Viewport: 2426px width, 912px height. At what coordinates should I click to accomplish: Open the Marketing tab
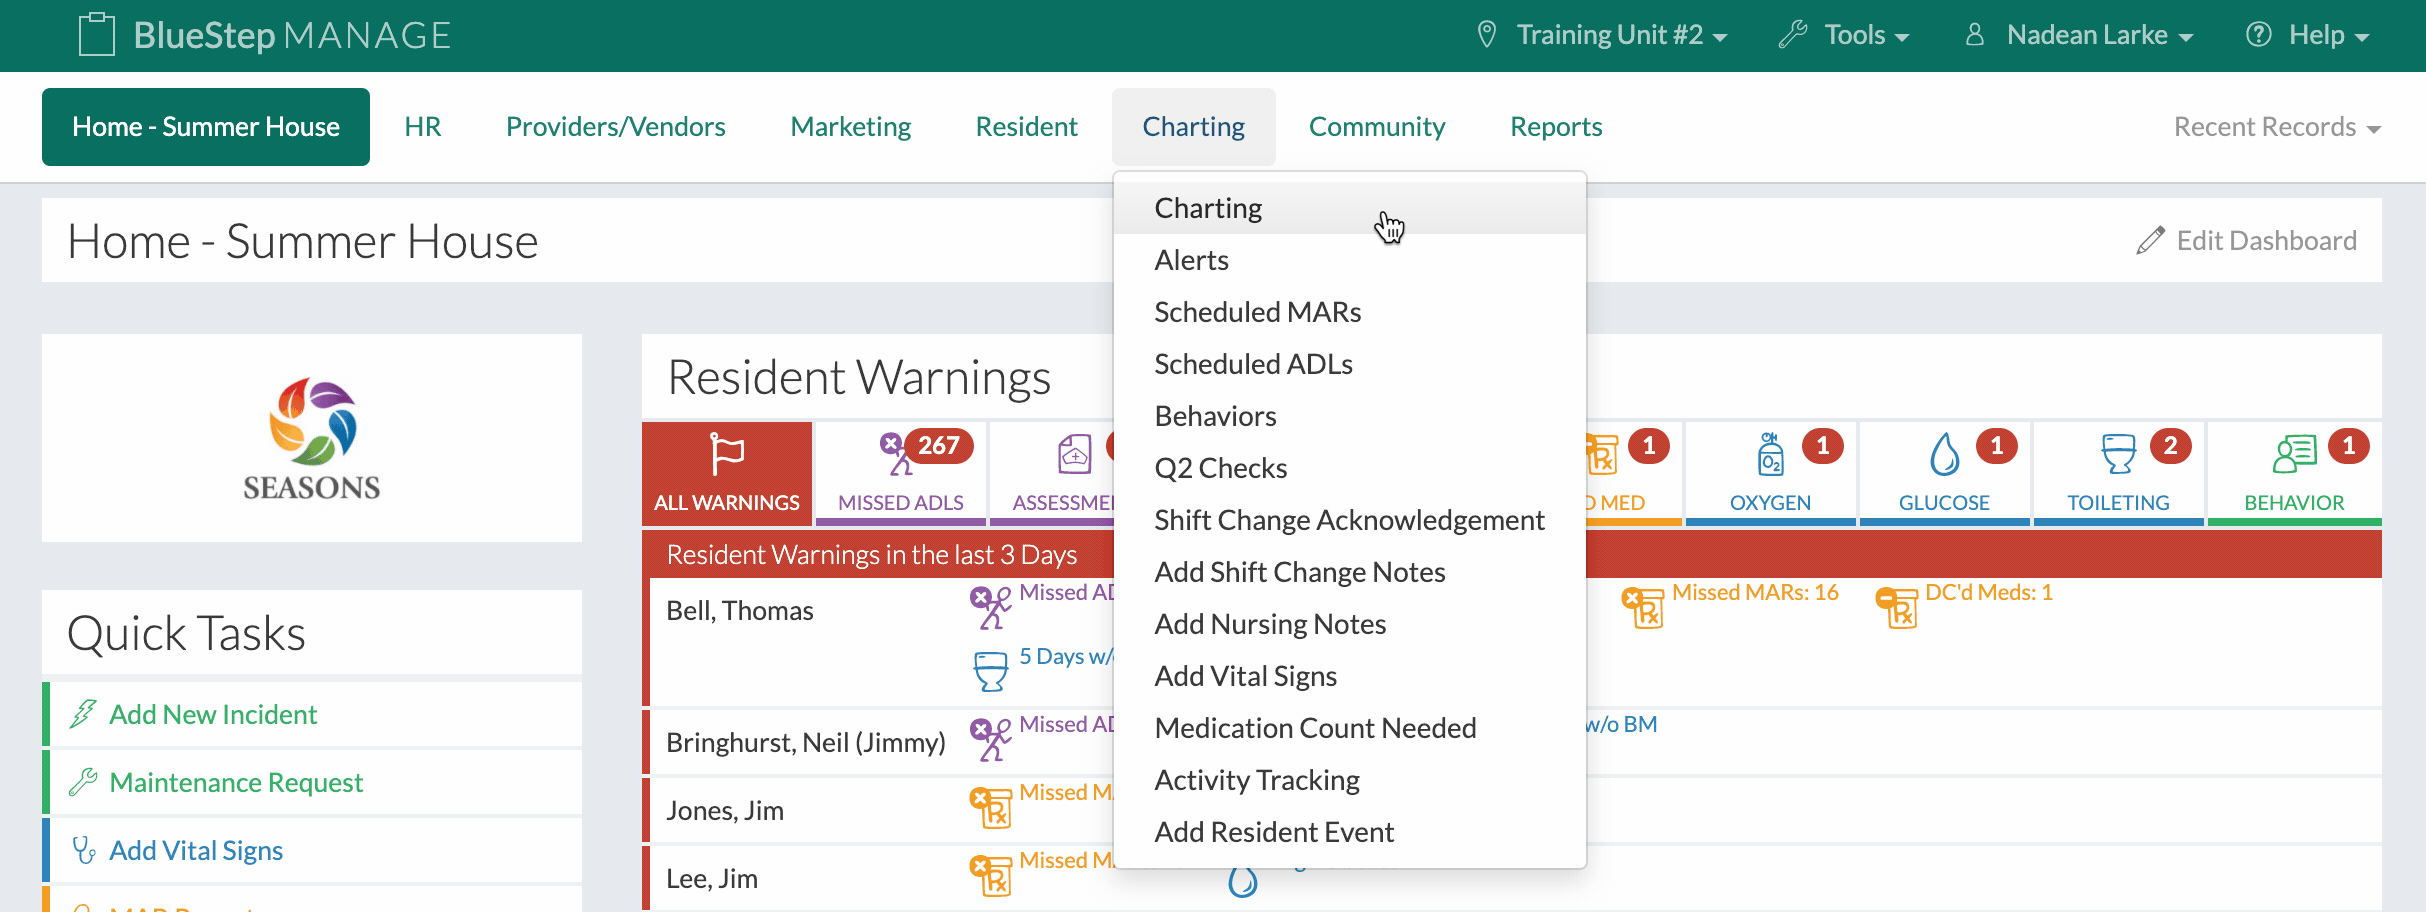click(851, 127)
